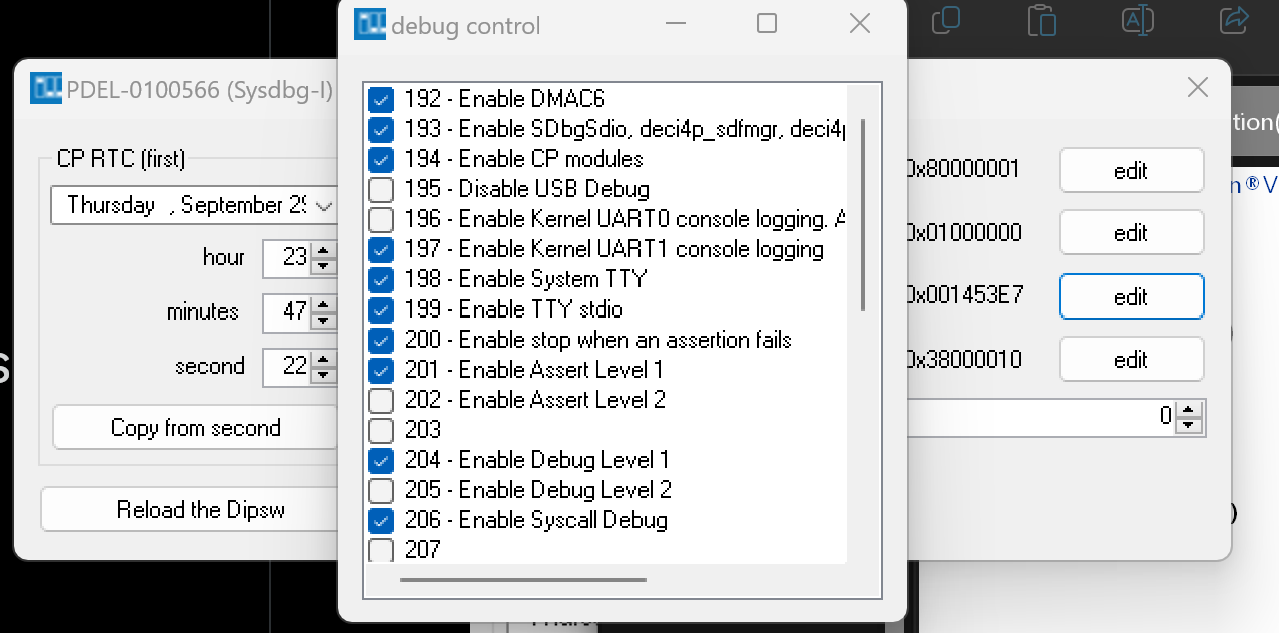Click the Copy from second button
This screenshot has height=634, width=1280.
(196, 428)
